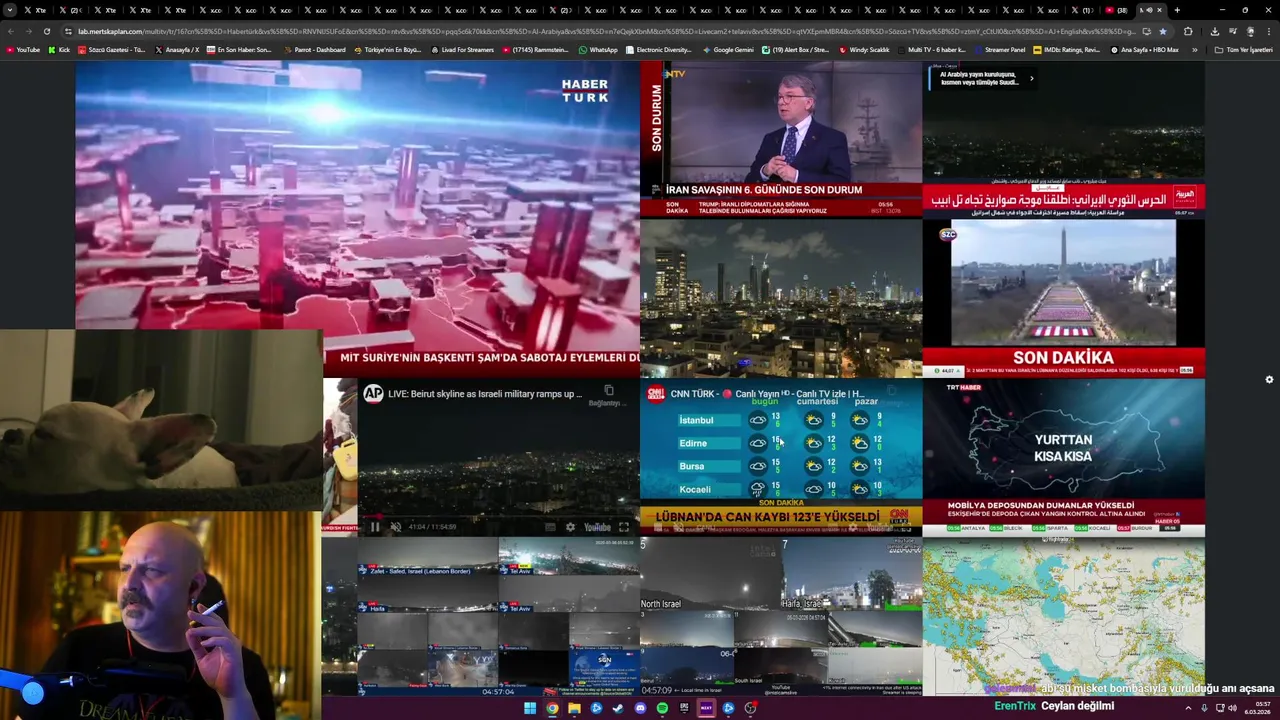Click the NTV Son Durum stream tile
1280x720 pixels.
point(781,139)
